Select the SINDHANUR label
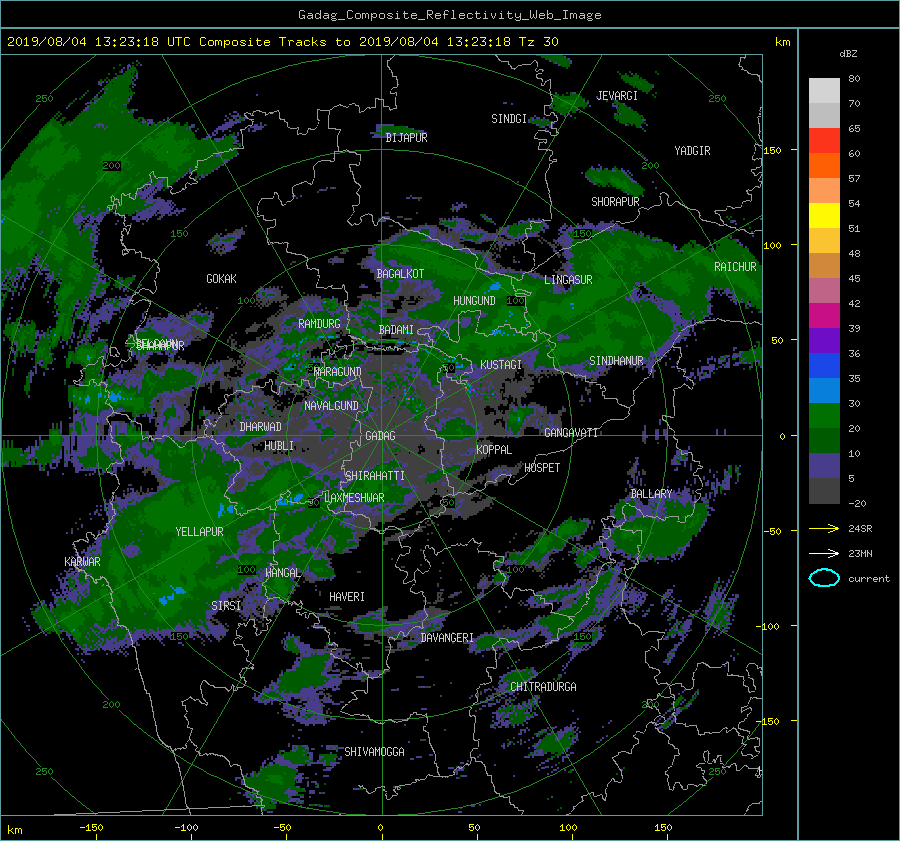 click(x=616, y=361)
